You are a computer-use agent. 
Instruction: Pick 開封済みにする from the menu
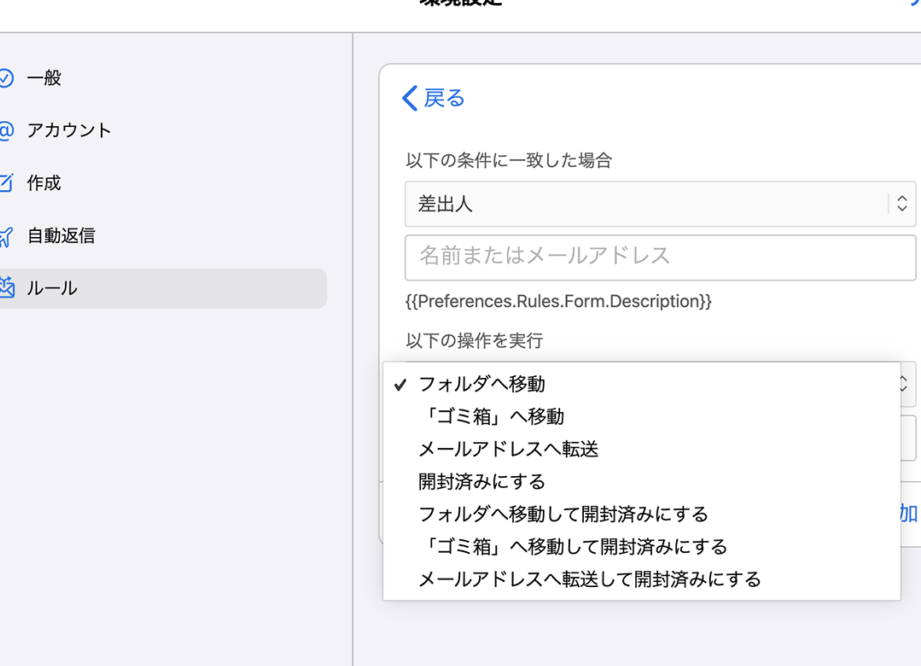(481, 482)
